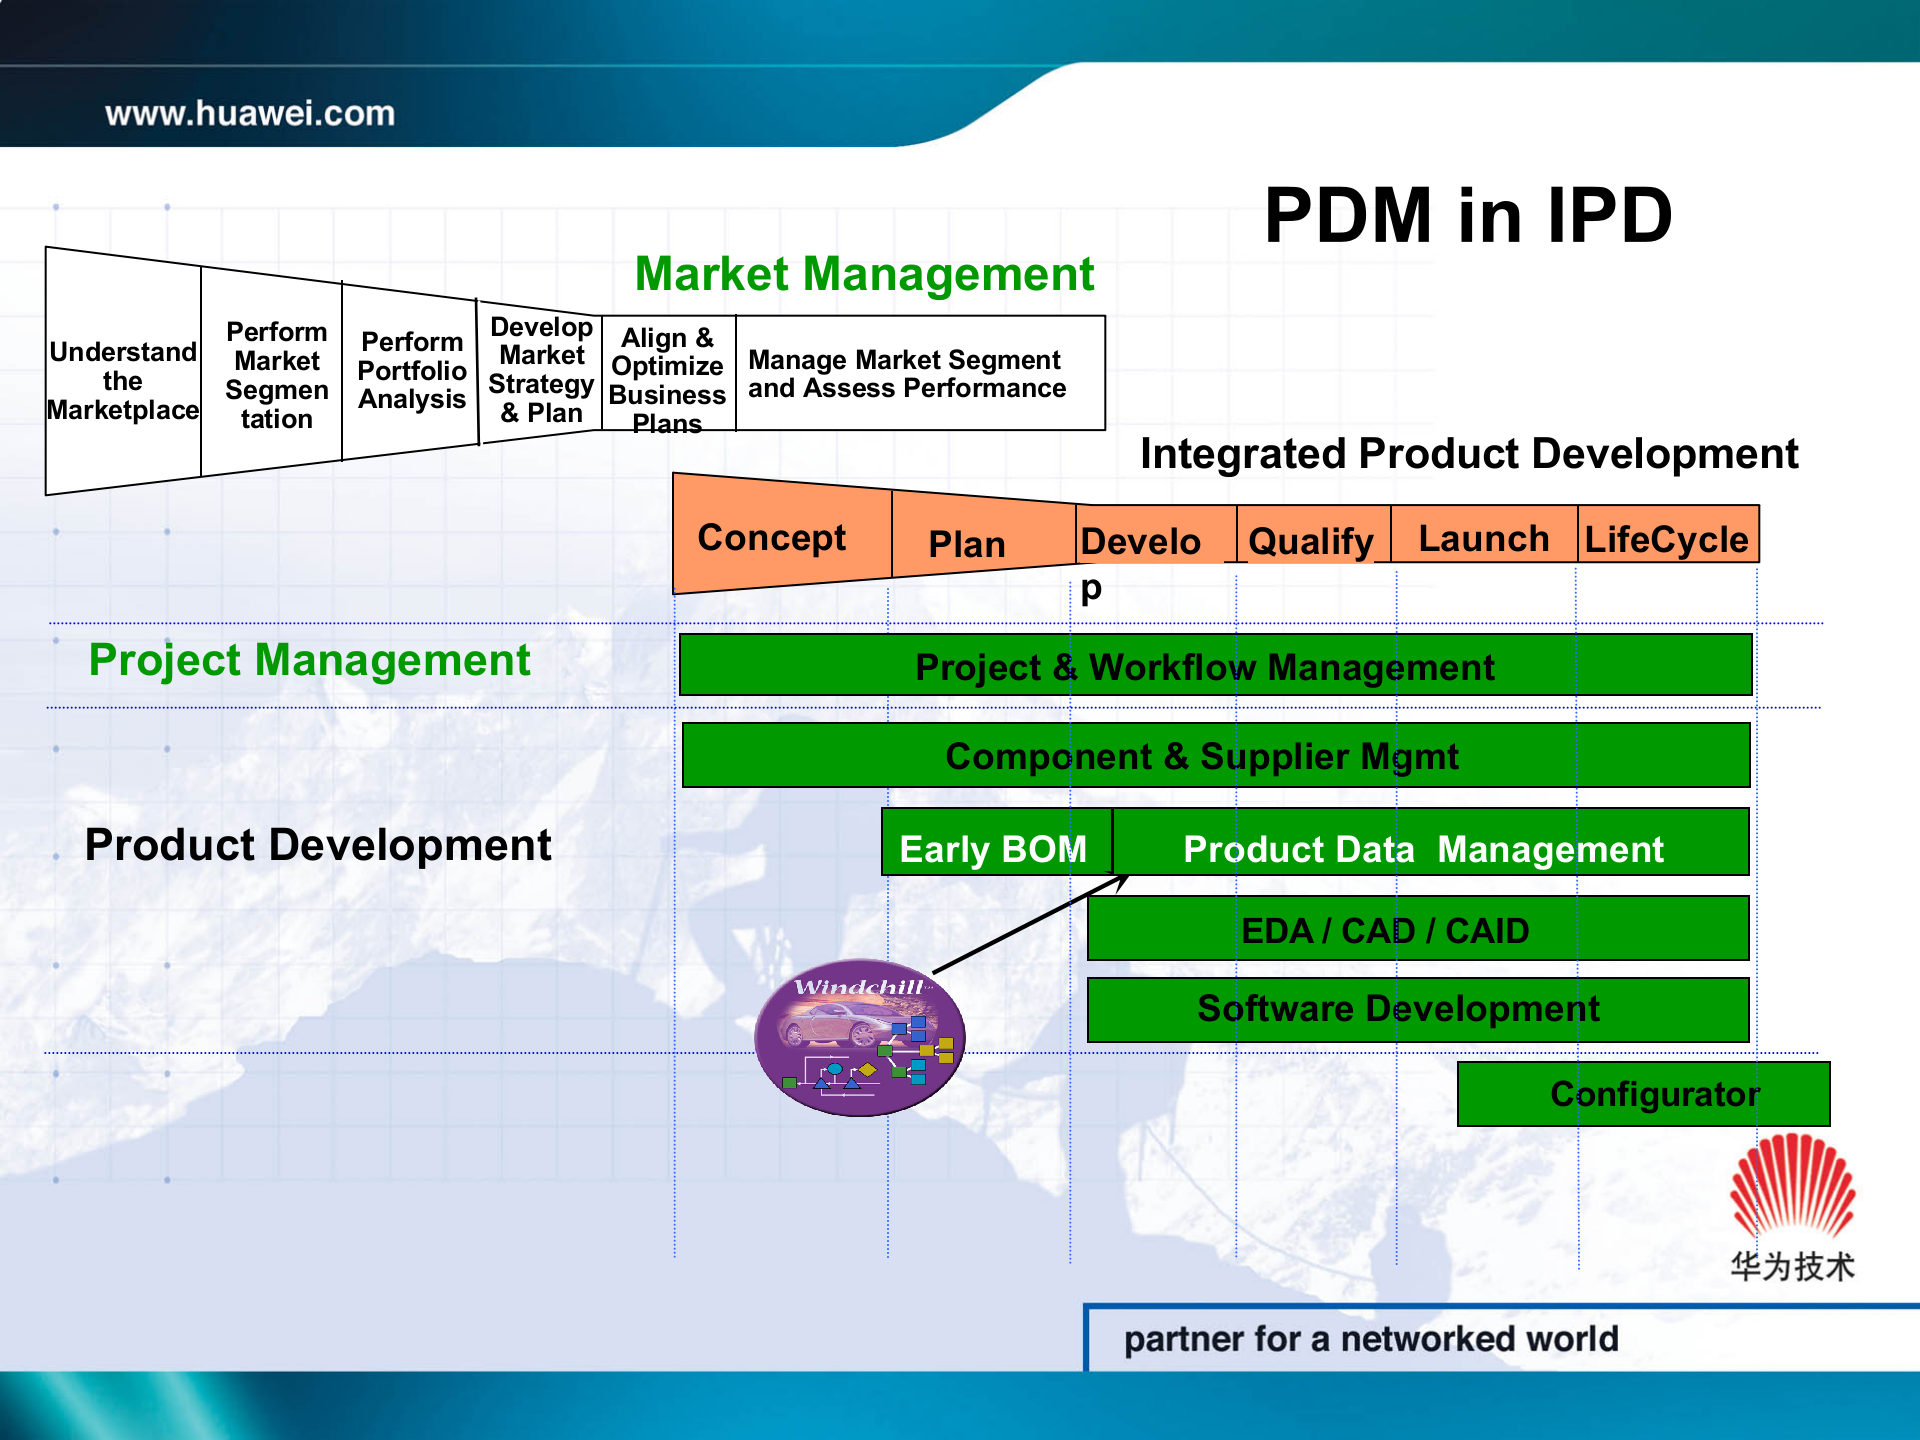The image size is (1920, 1440).
Task: Click the PDM in IPD title
Action: [x=1468, y=216]
